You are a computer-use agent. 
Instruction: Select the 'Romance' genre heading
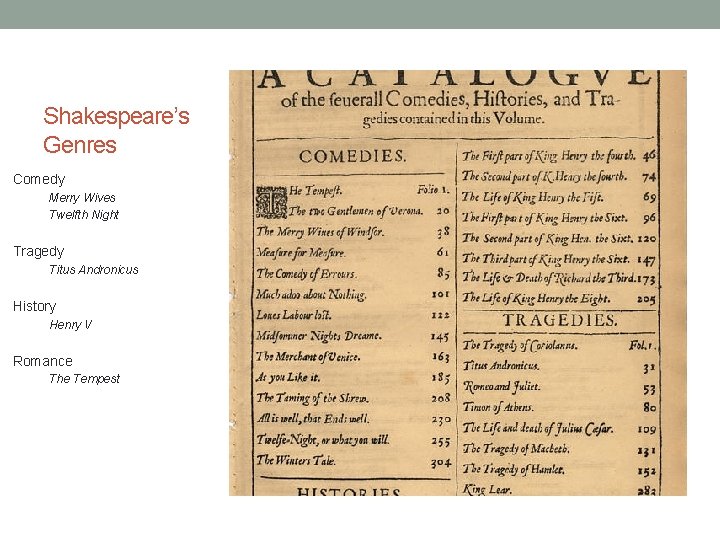(x=43, y=361)
